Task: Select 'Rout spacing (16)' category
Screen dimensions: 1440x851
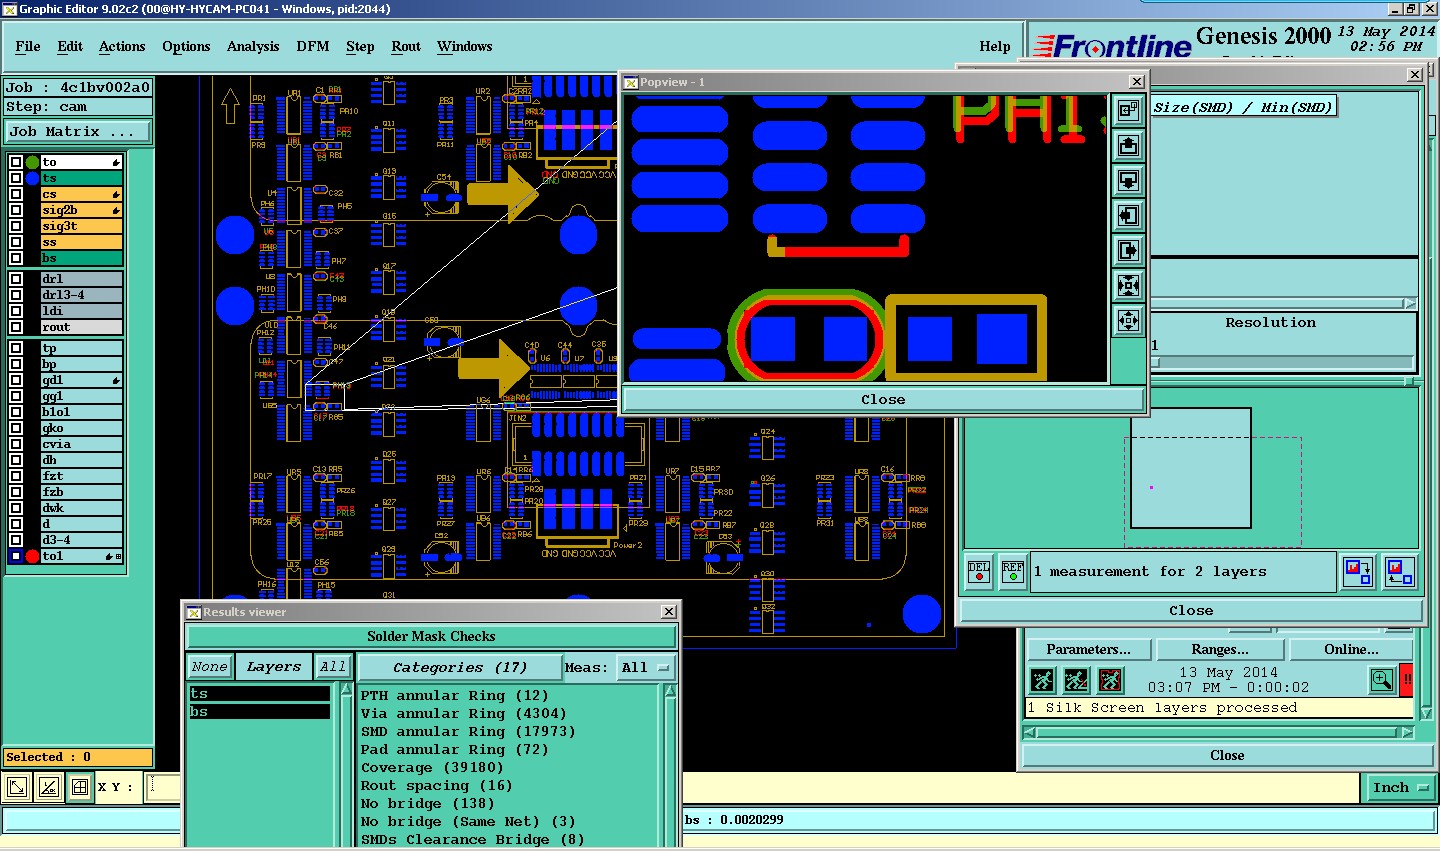Action: click(436, 785)
